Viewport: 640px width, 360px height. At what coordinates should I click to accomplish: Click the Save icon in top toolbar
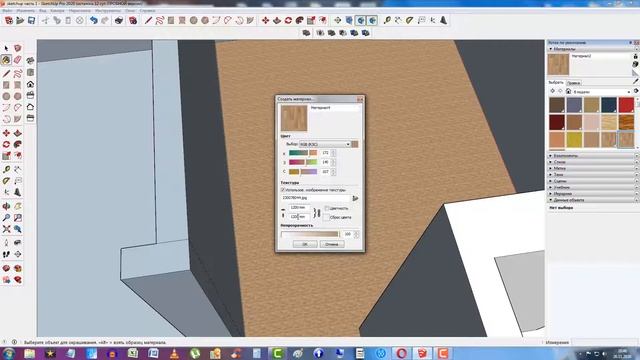coord(31,20)
